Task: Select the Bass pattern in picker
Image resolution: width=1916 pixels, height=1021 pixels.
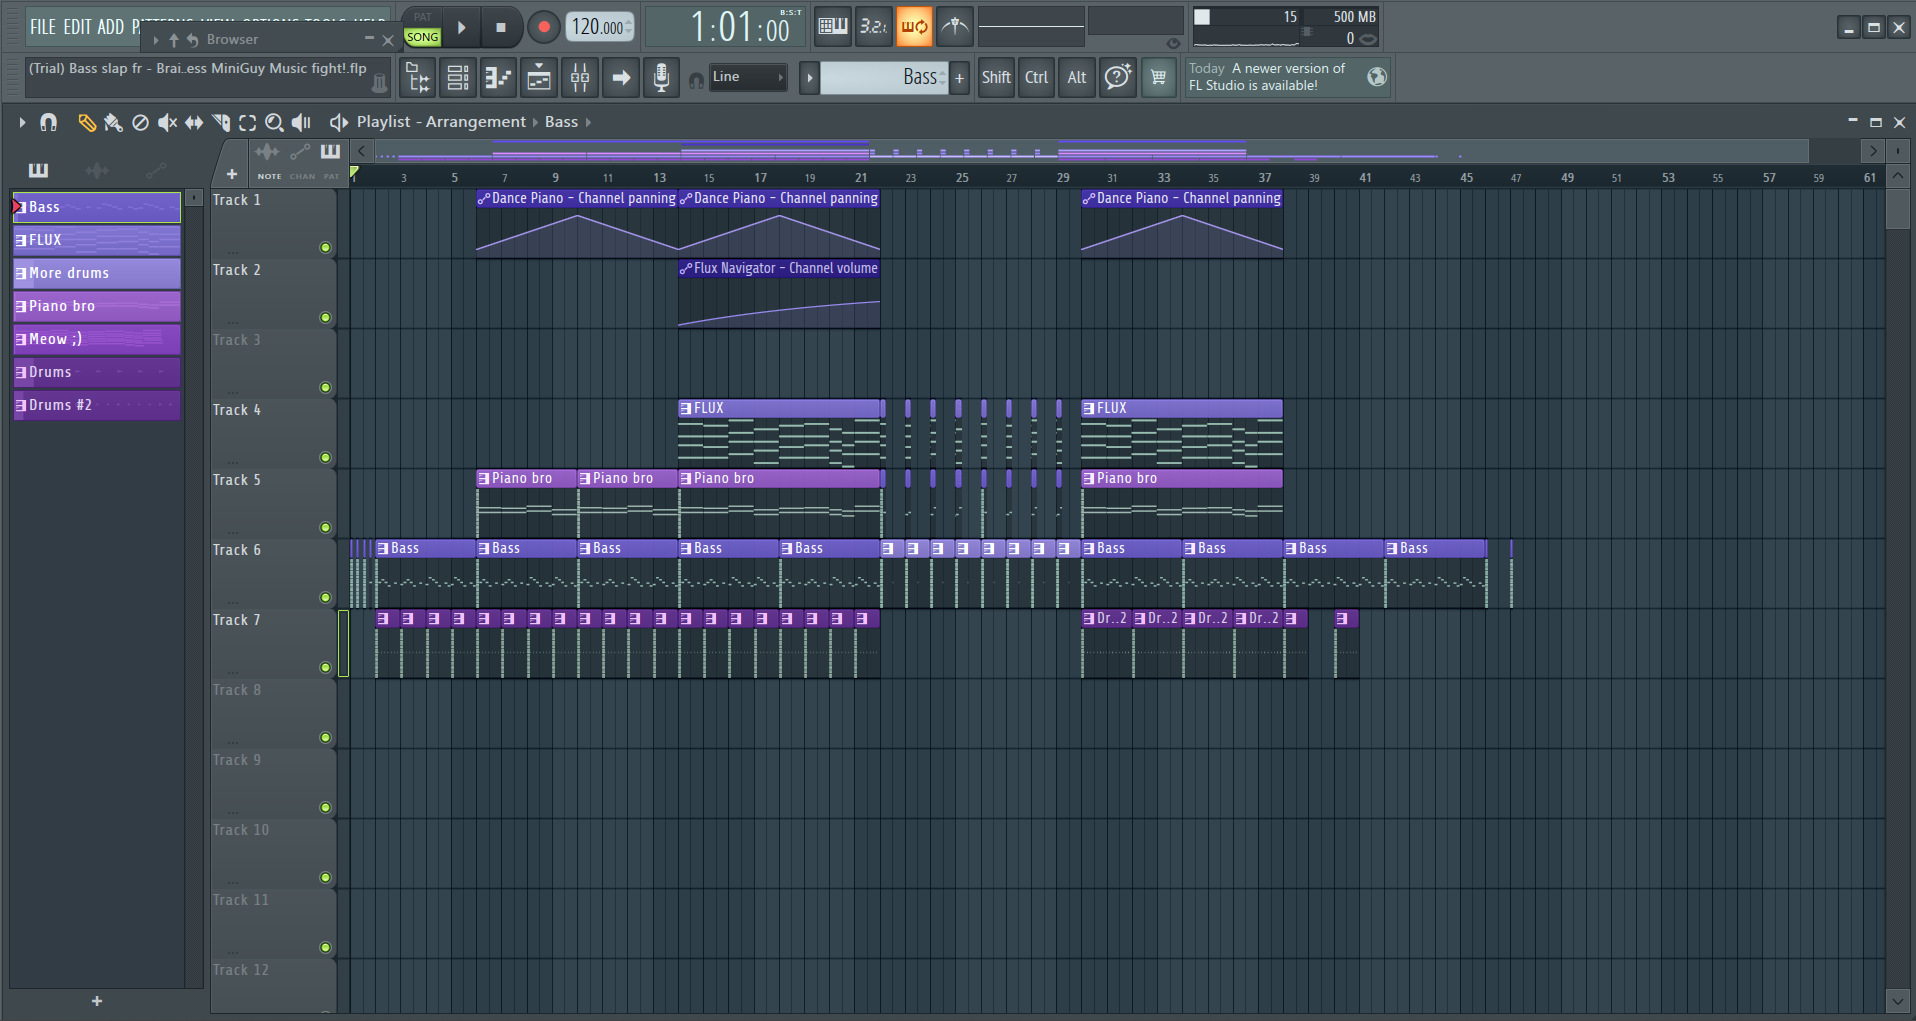Action: pos(97,207)
